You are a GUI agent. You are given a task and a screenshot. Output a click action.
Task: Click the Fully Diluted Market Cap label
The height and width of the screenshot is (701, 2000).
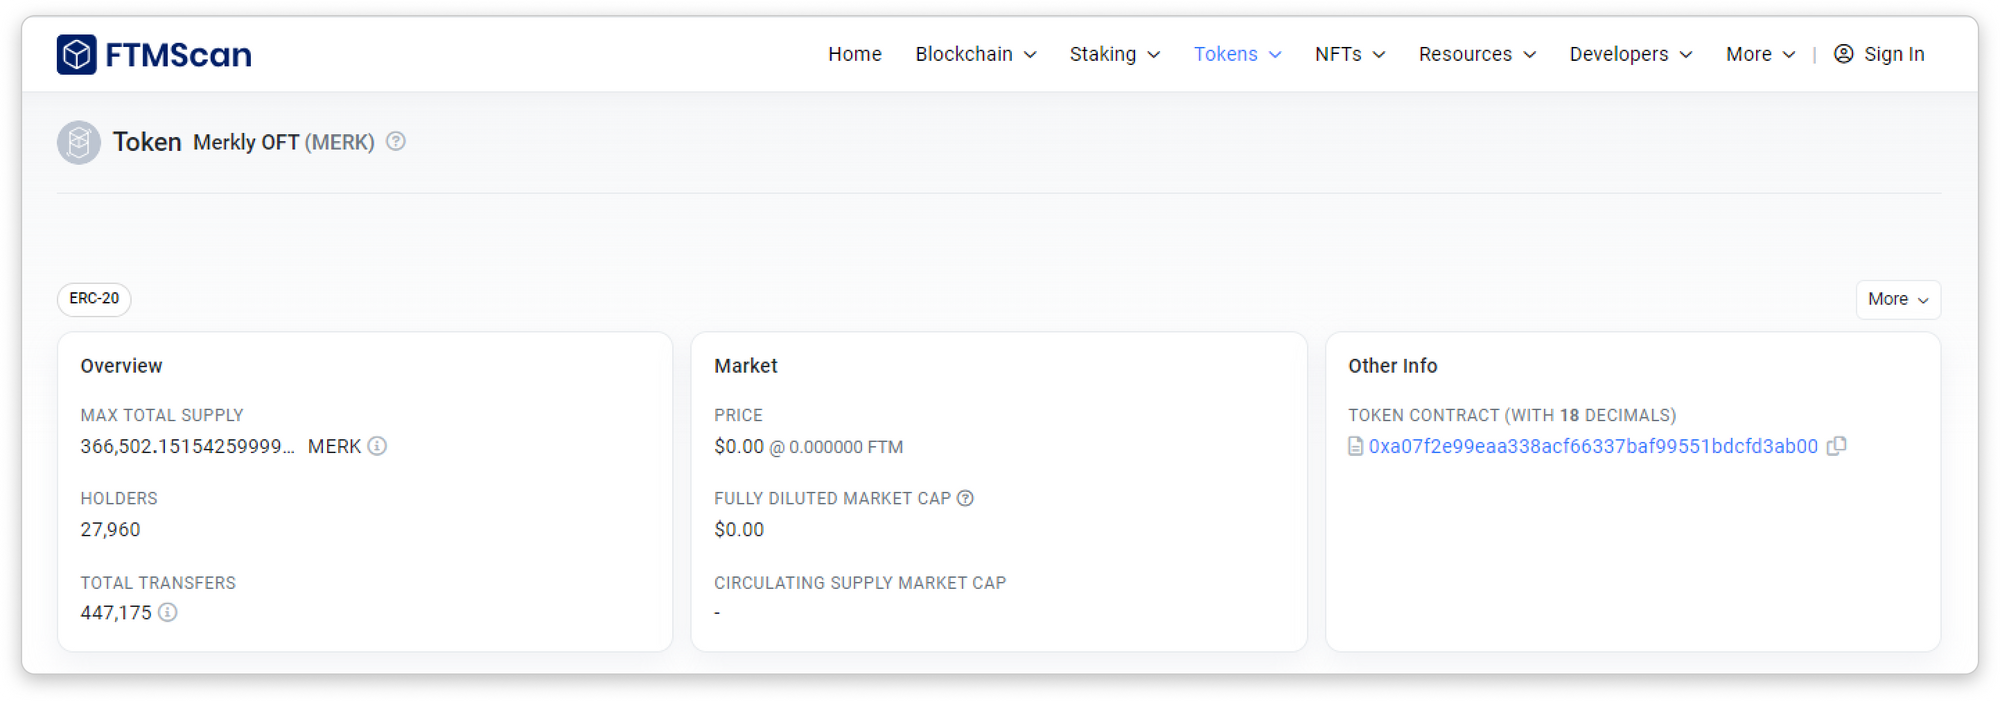coord(832,498)
